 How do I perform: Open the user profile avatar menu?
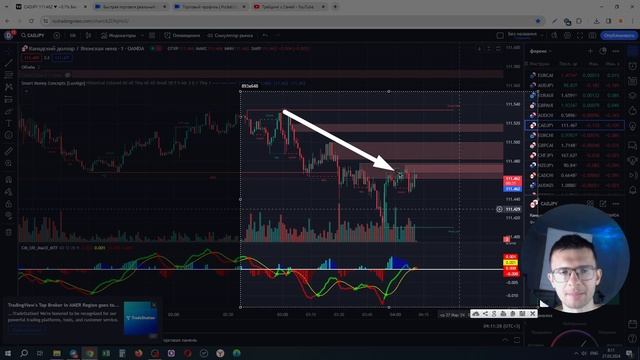[9, 36]
